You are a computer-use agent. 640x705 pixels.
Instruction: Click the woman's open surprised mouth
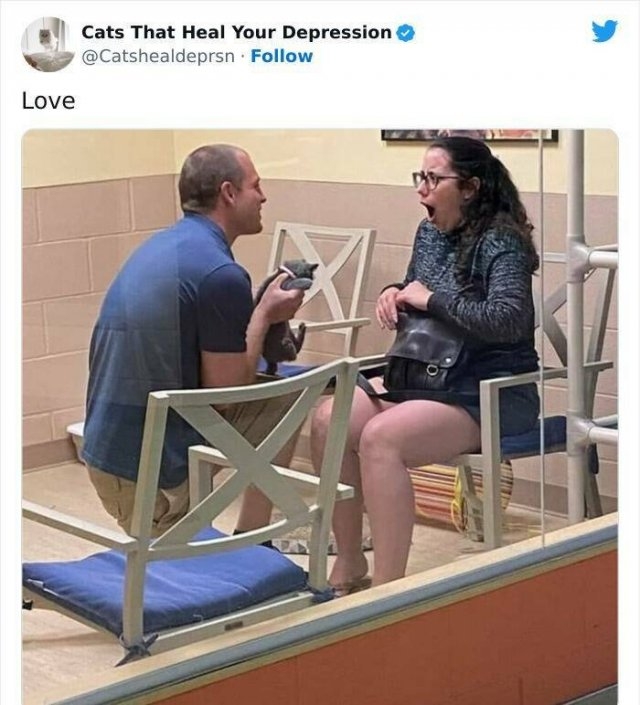pos(429,213)
